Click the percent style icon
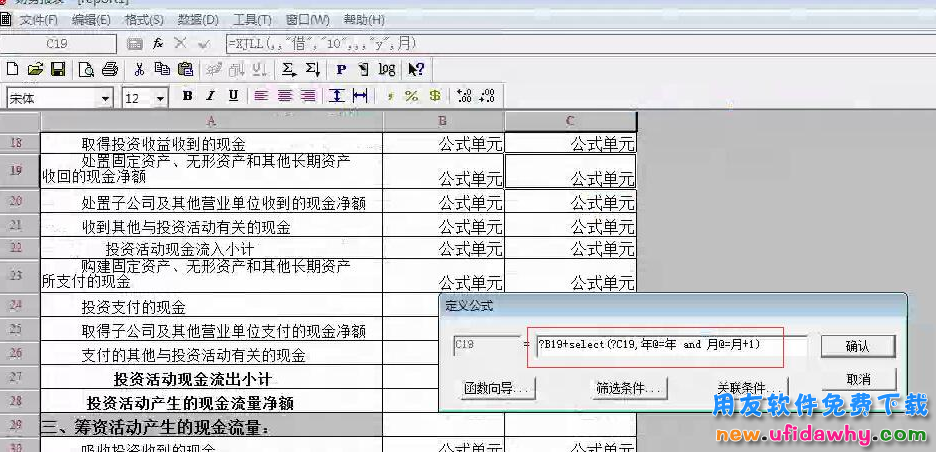Screen dimensions: 936x452 411,96
